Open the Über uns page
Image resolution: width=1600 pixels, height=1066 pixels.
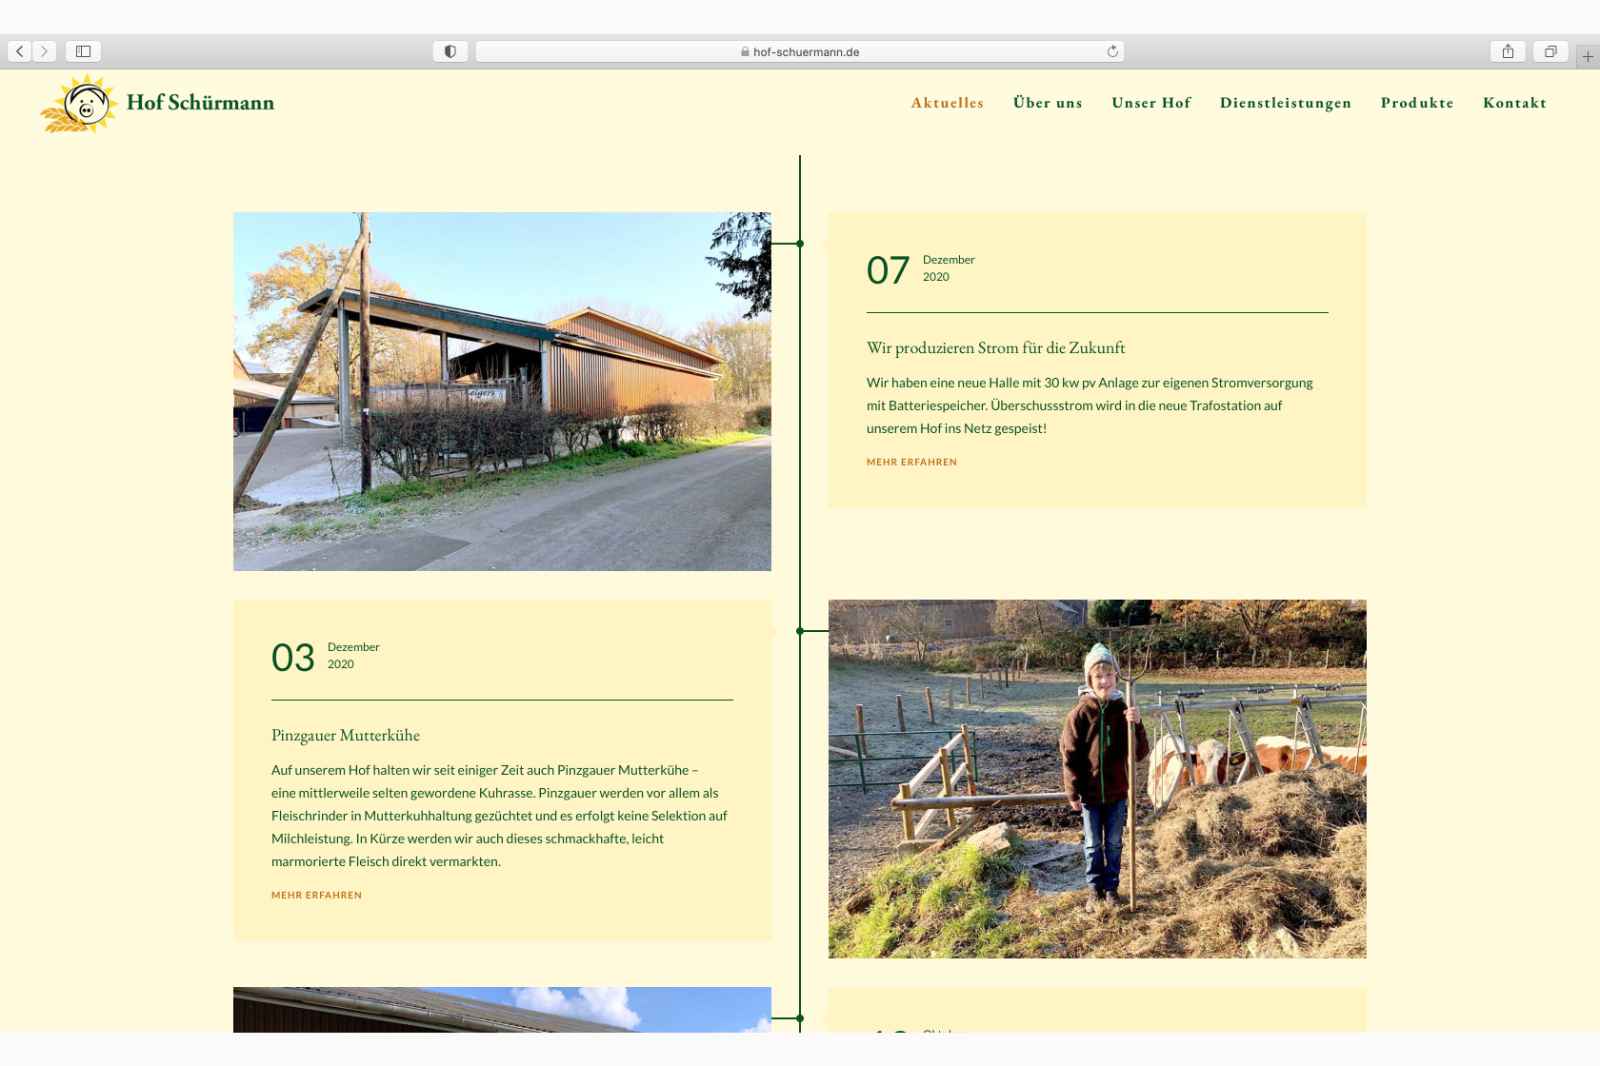point(1047,102)
